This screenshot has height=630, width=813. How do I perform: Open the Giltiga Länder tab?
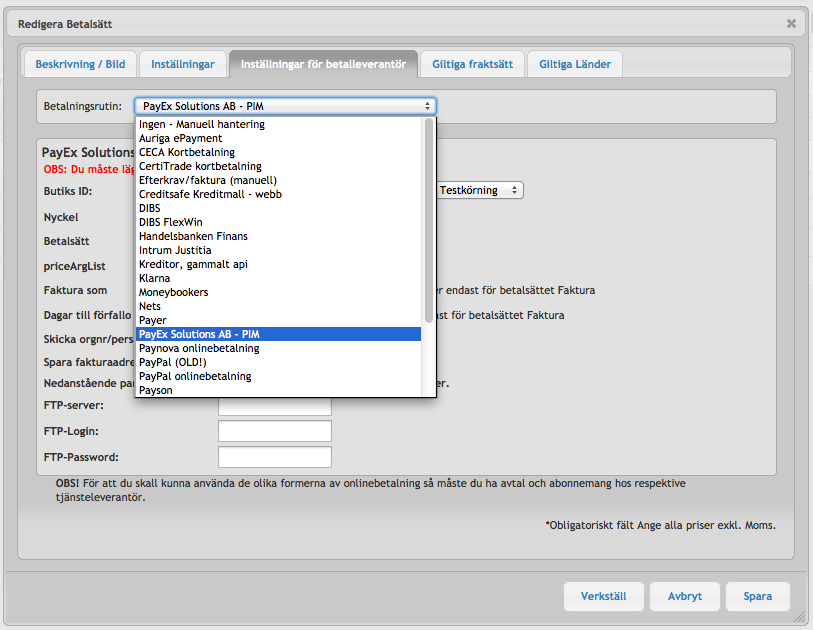(574, 64)
